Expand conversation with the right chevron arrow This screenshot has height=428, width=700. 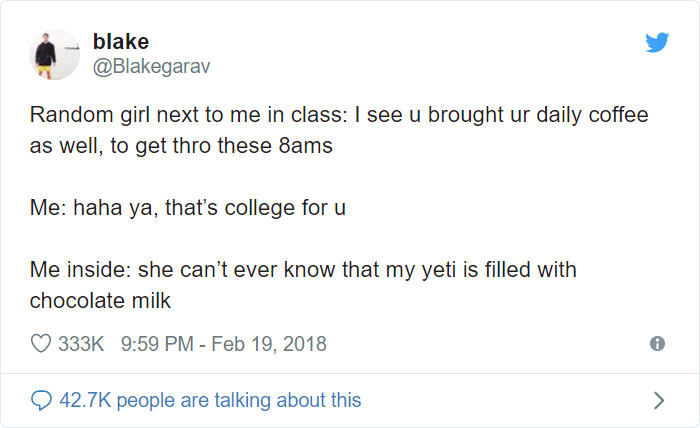pos(657,400)
